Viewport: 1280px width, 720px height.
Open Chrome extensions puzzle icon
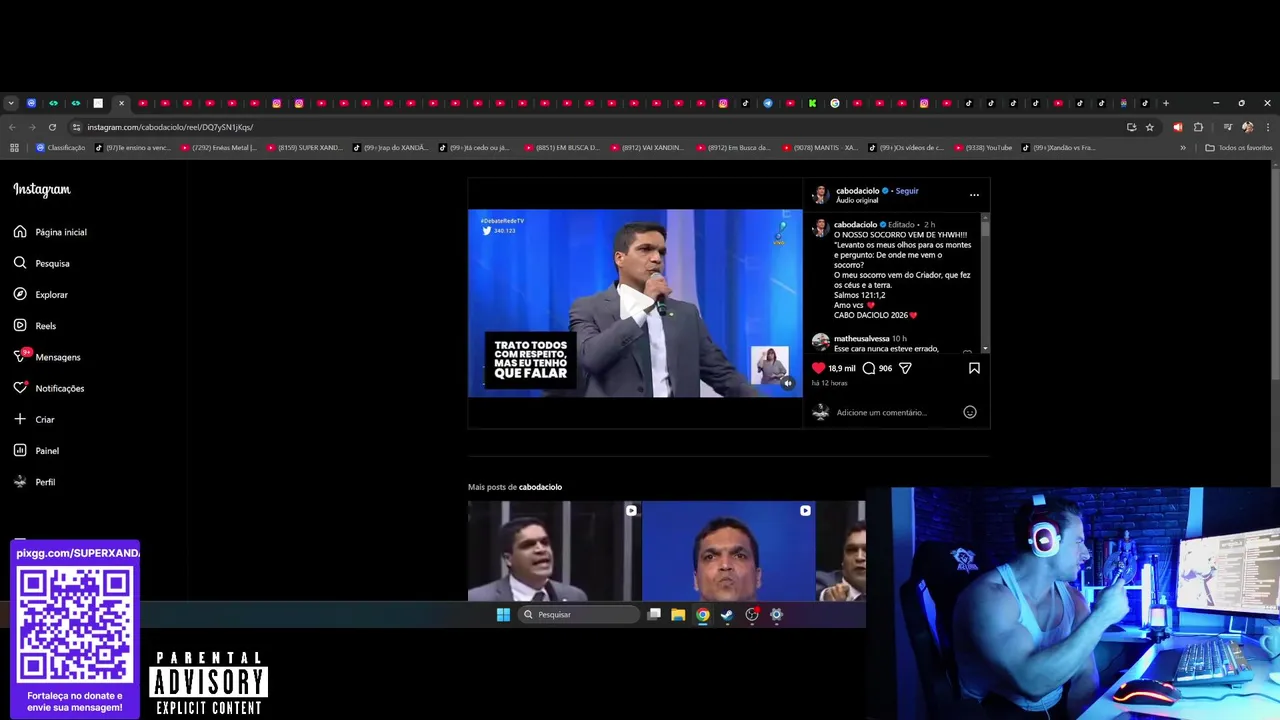click(1198, 127)
